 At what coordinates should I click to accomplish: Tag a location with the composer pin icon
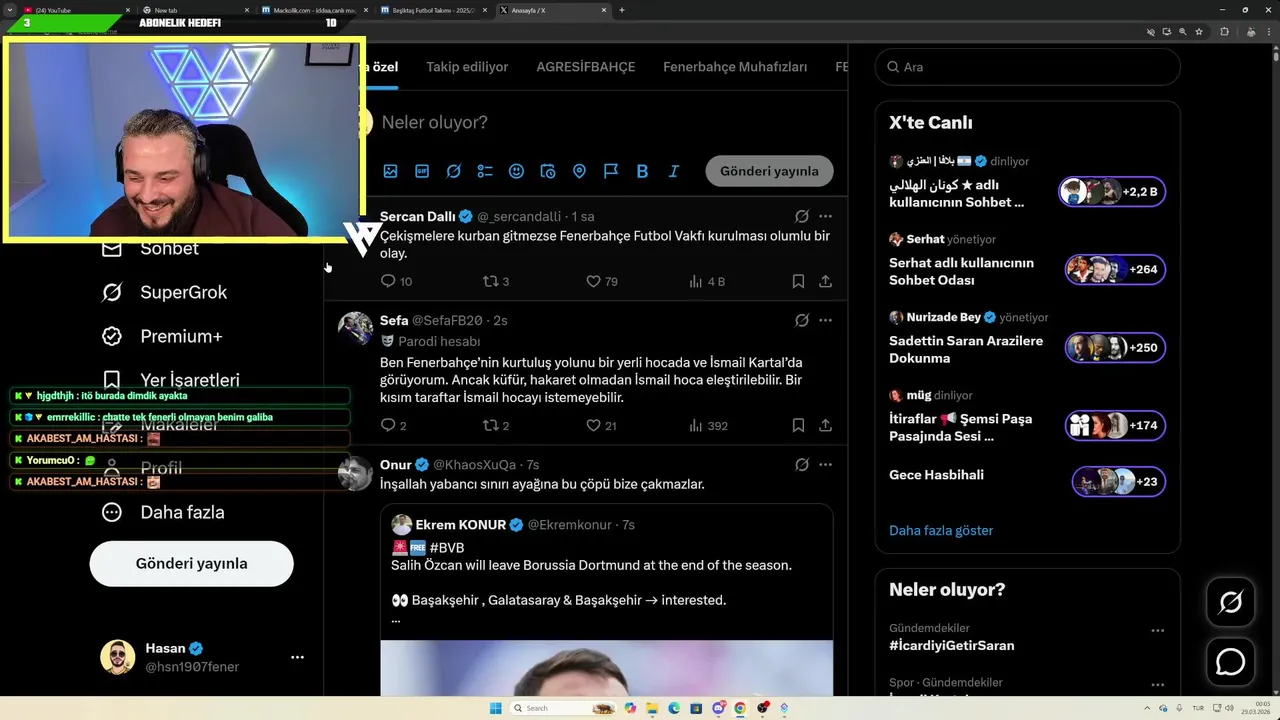click(579, 171)
